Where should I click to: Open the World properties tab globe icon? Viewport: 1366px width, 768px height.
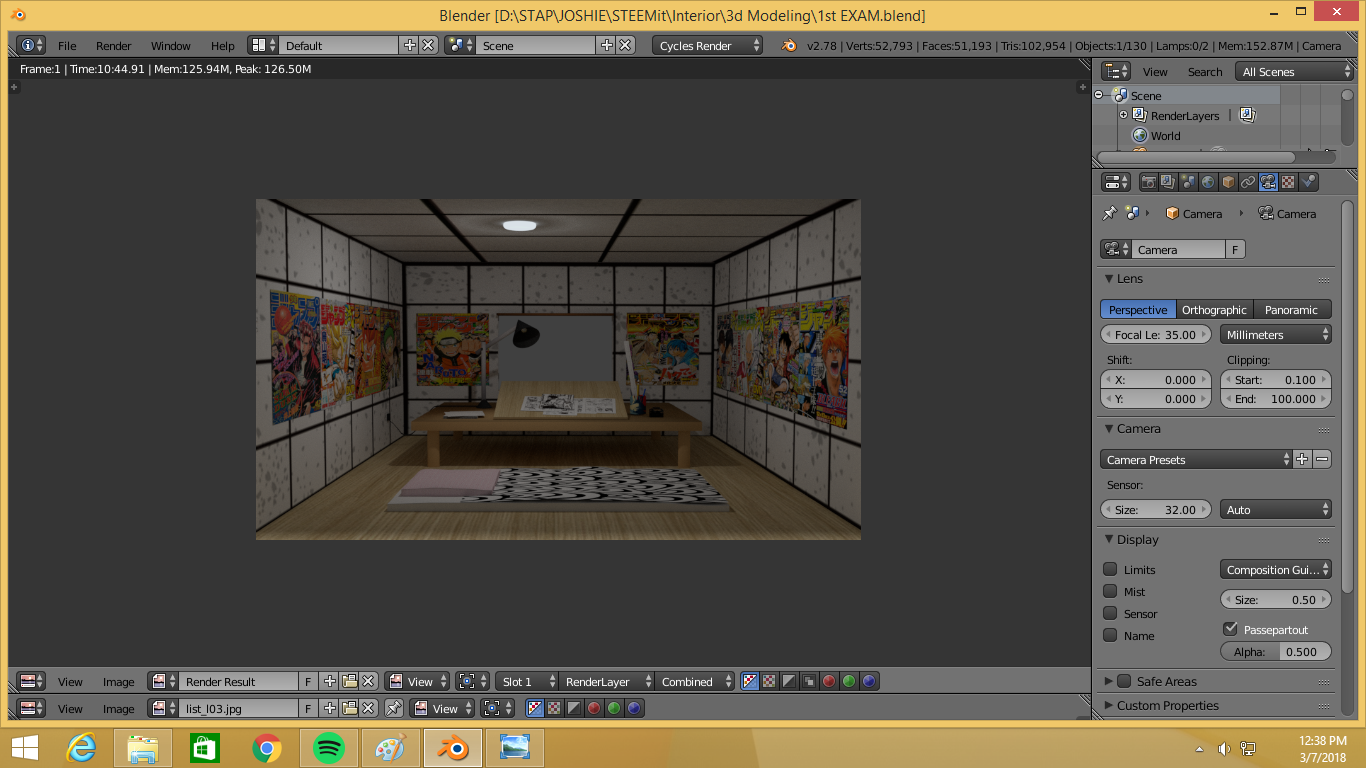[x=1208, y=182]
